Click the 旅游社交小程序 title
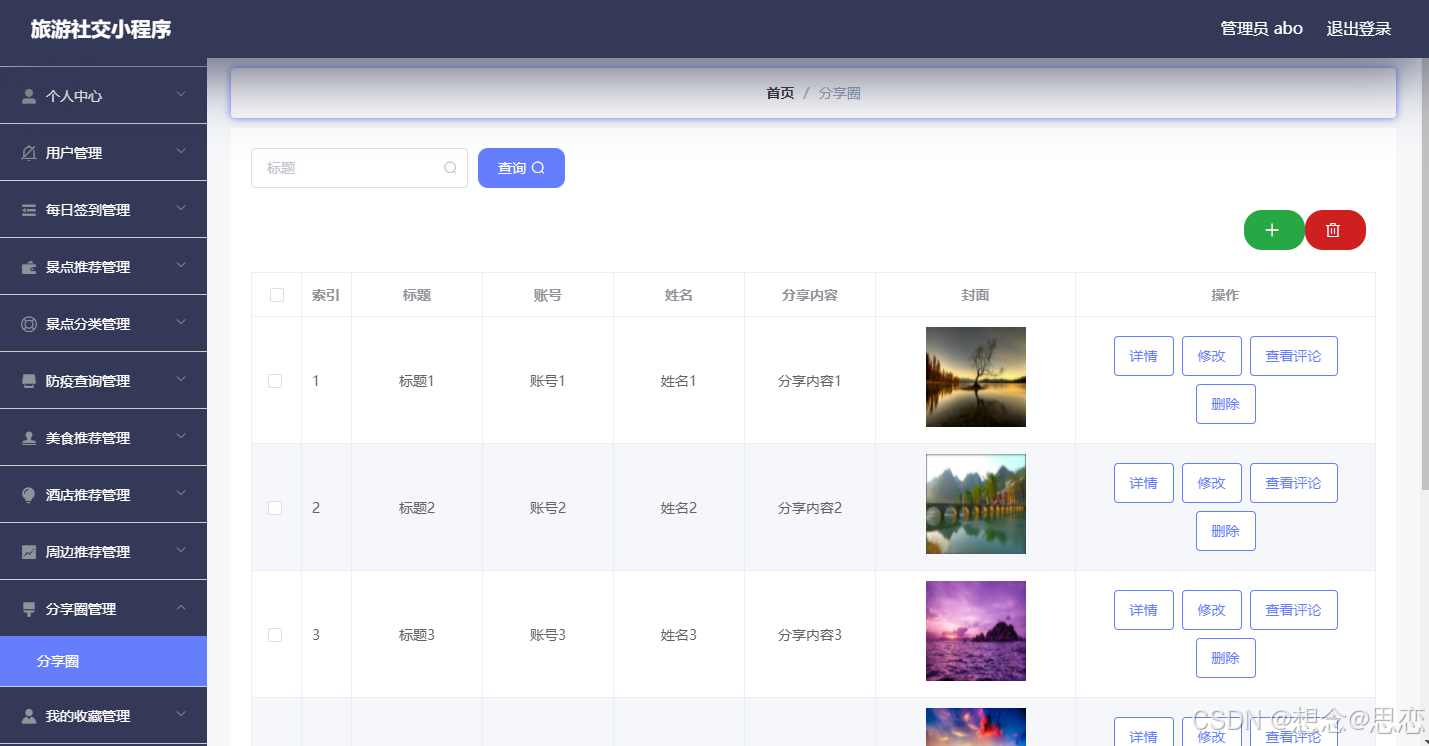 pyautogui.click(x=101, y=29)
